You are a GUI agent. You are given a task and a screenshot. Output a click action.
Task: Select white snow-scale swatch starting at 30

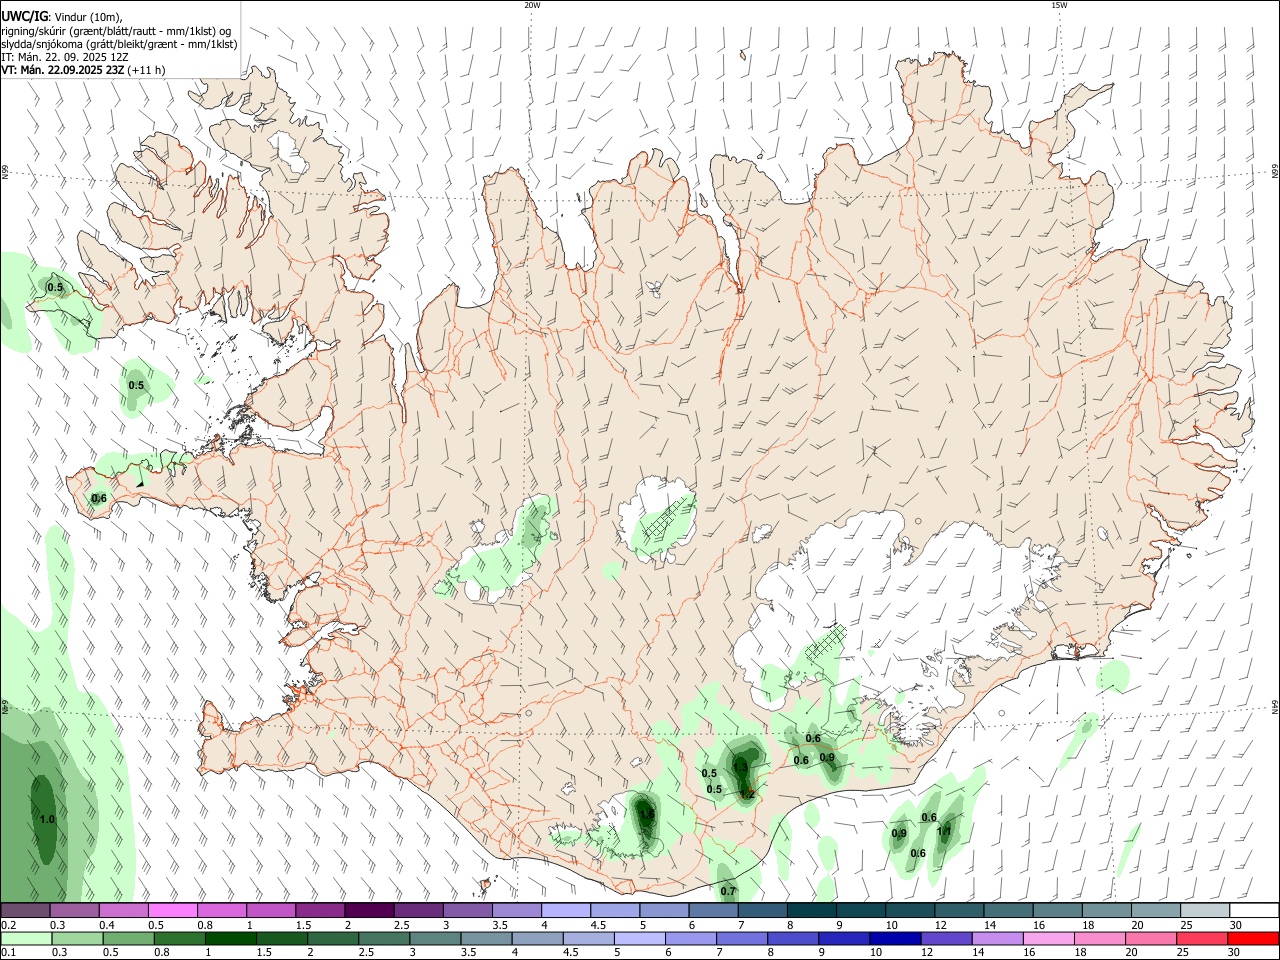pos(1255,910)
